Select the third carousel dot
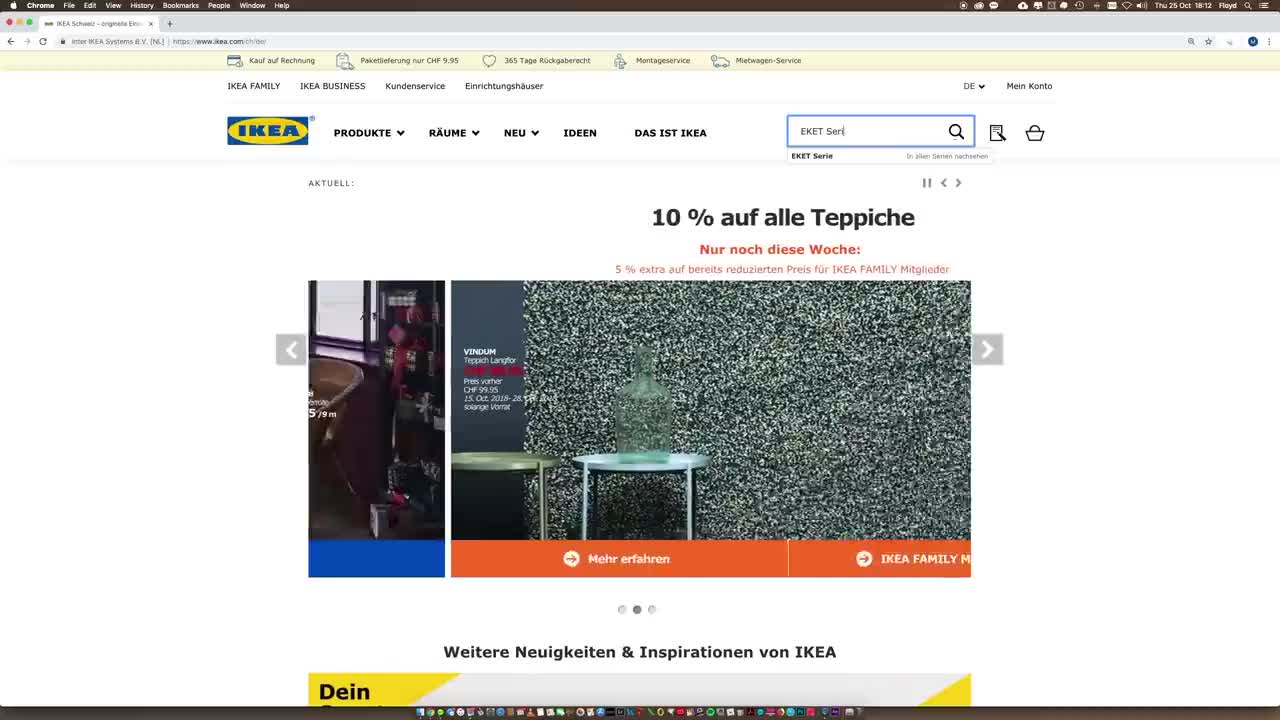The height and width of the screenshot is (720, 1280). pyautogui.click(x=652, y=609)
